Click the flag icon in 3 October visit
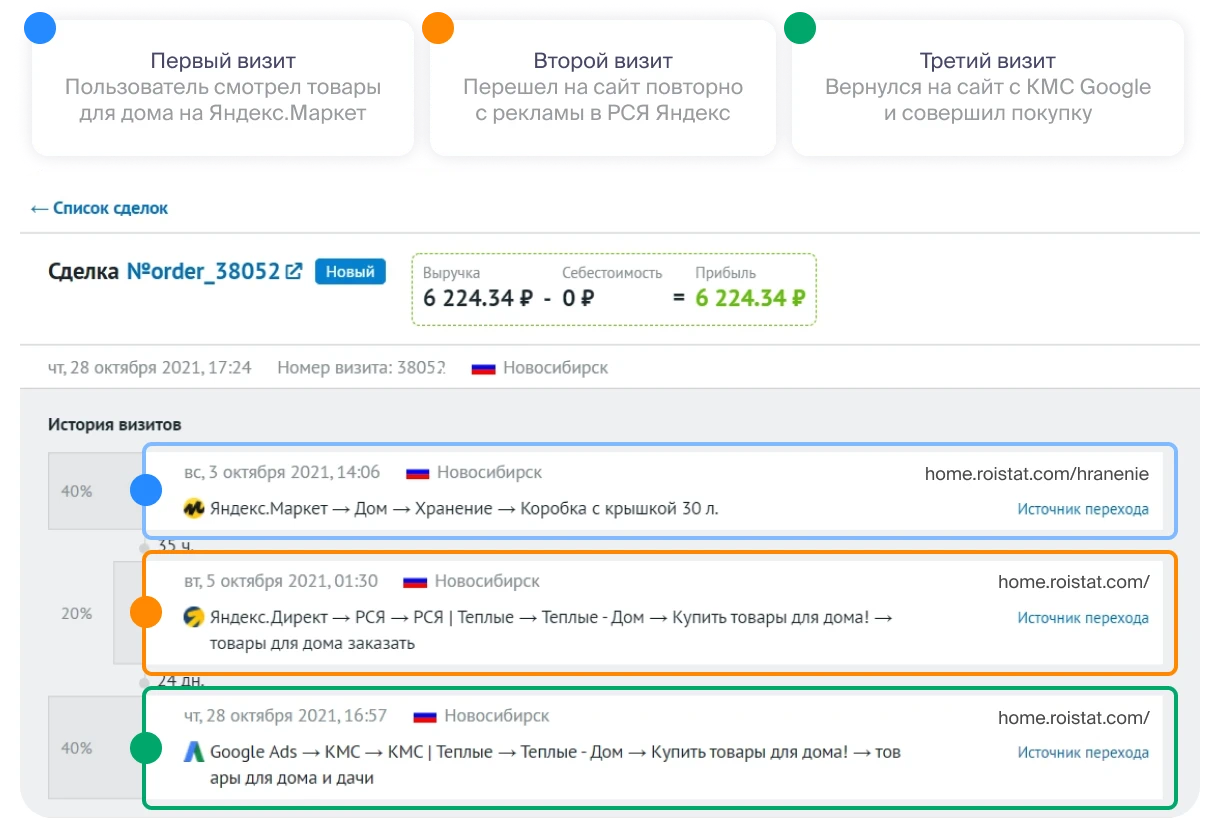 pyautogui.click(x=419, y=472)
